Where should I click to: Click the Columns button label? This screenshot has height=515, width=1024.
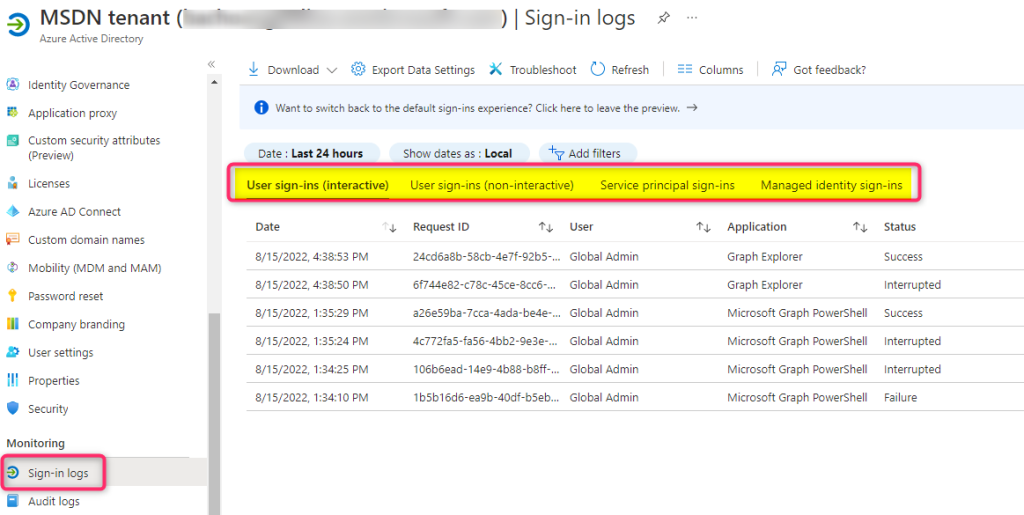click(721, 70)
